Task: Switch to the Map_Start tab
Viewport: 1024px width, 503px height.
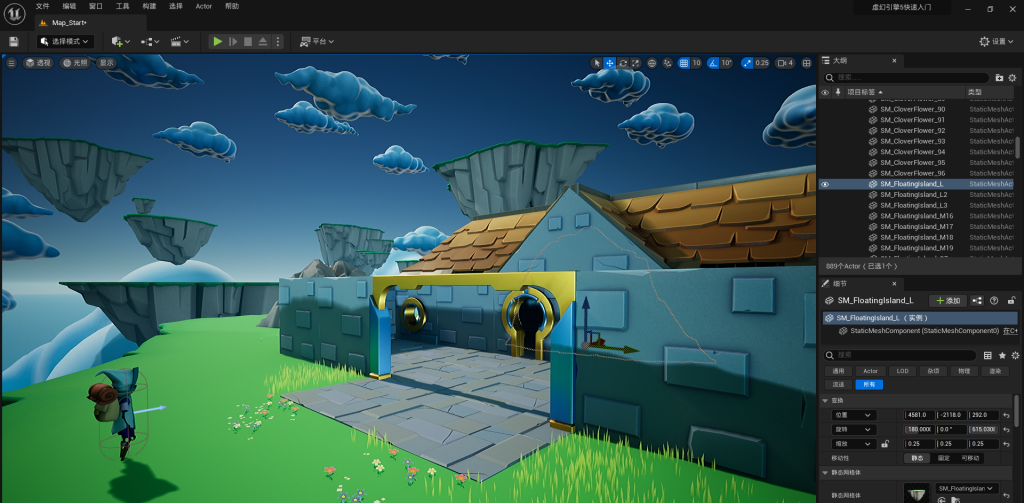Action: [69, 22]
